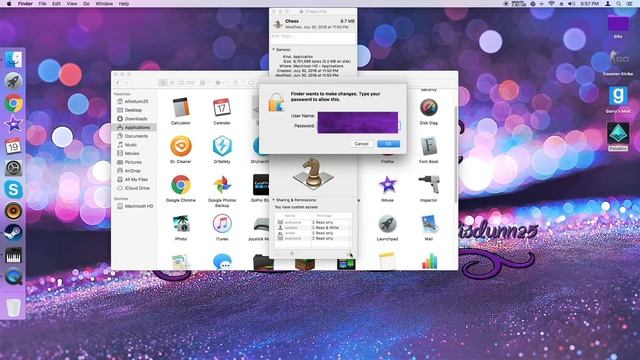Open the iTunes app icon
Viewport: 640px width, 360px height.
[222, 224]
